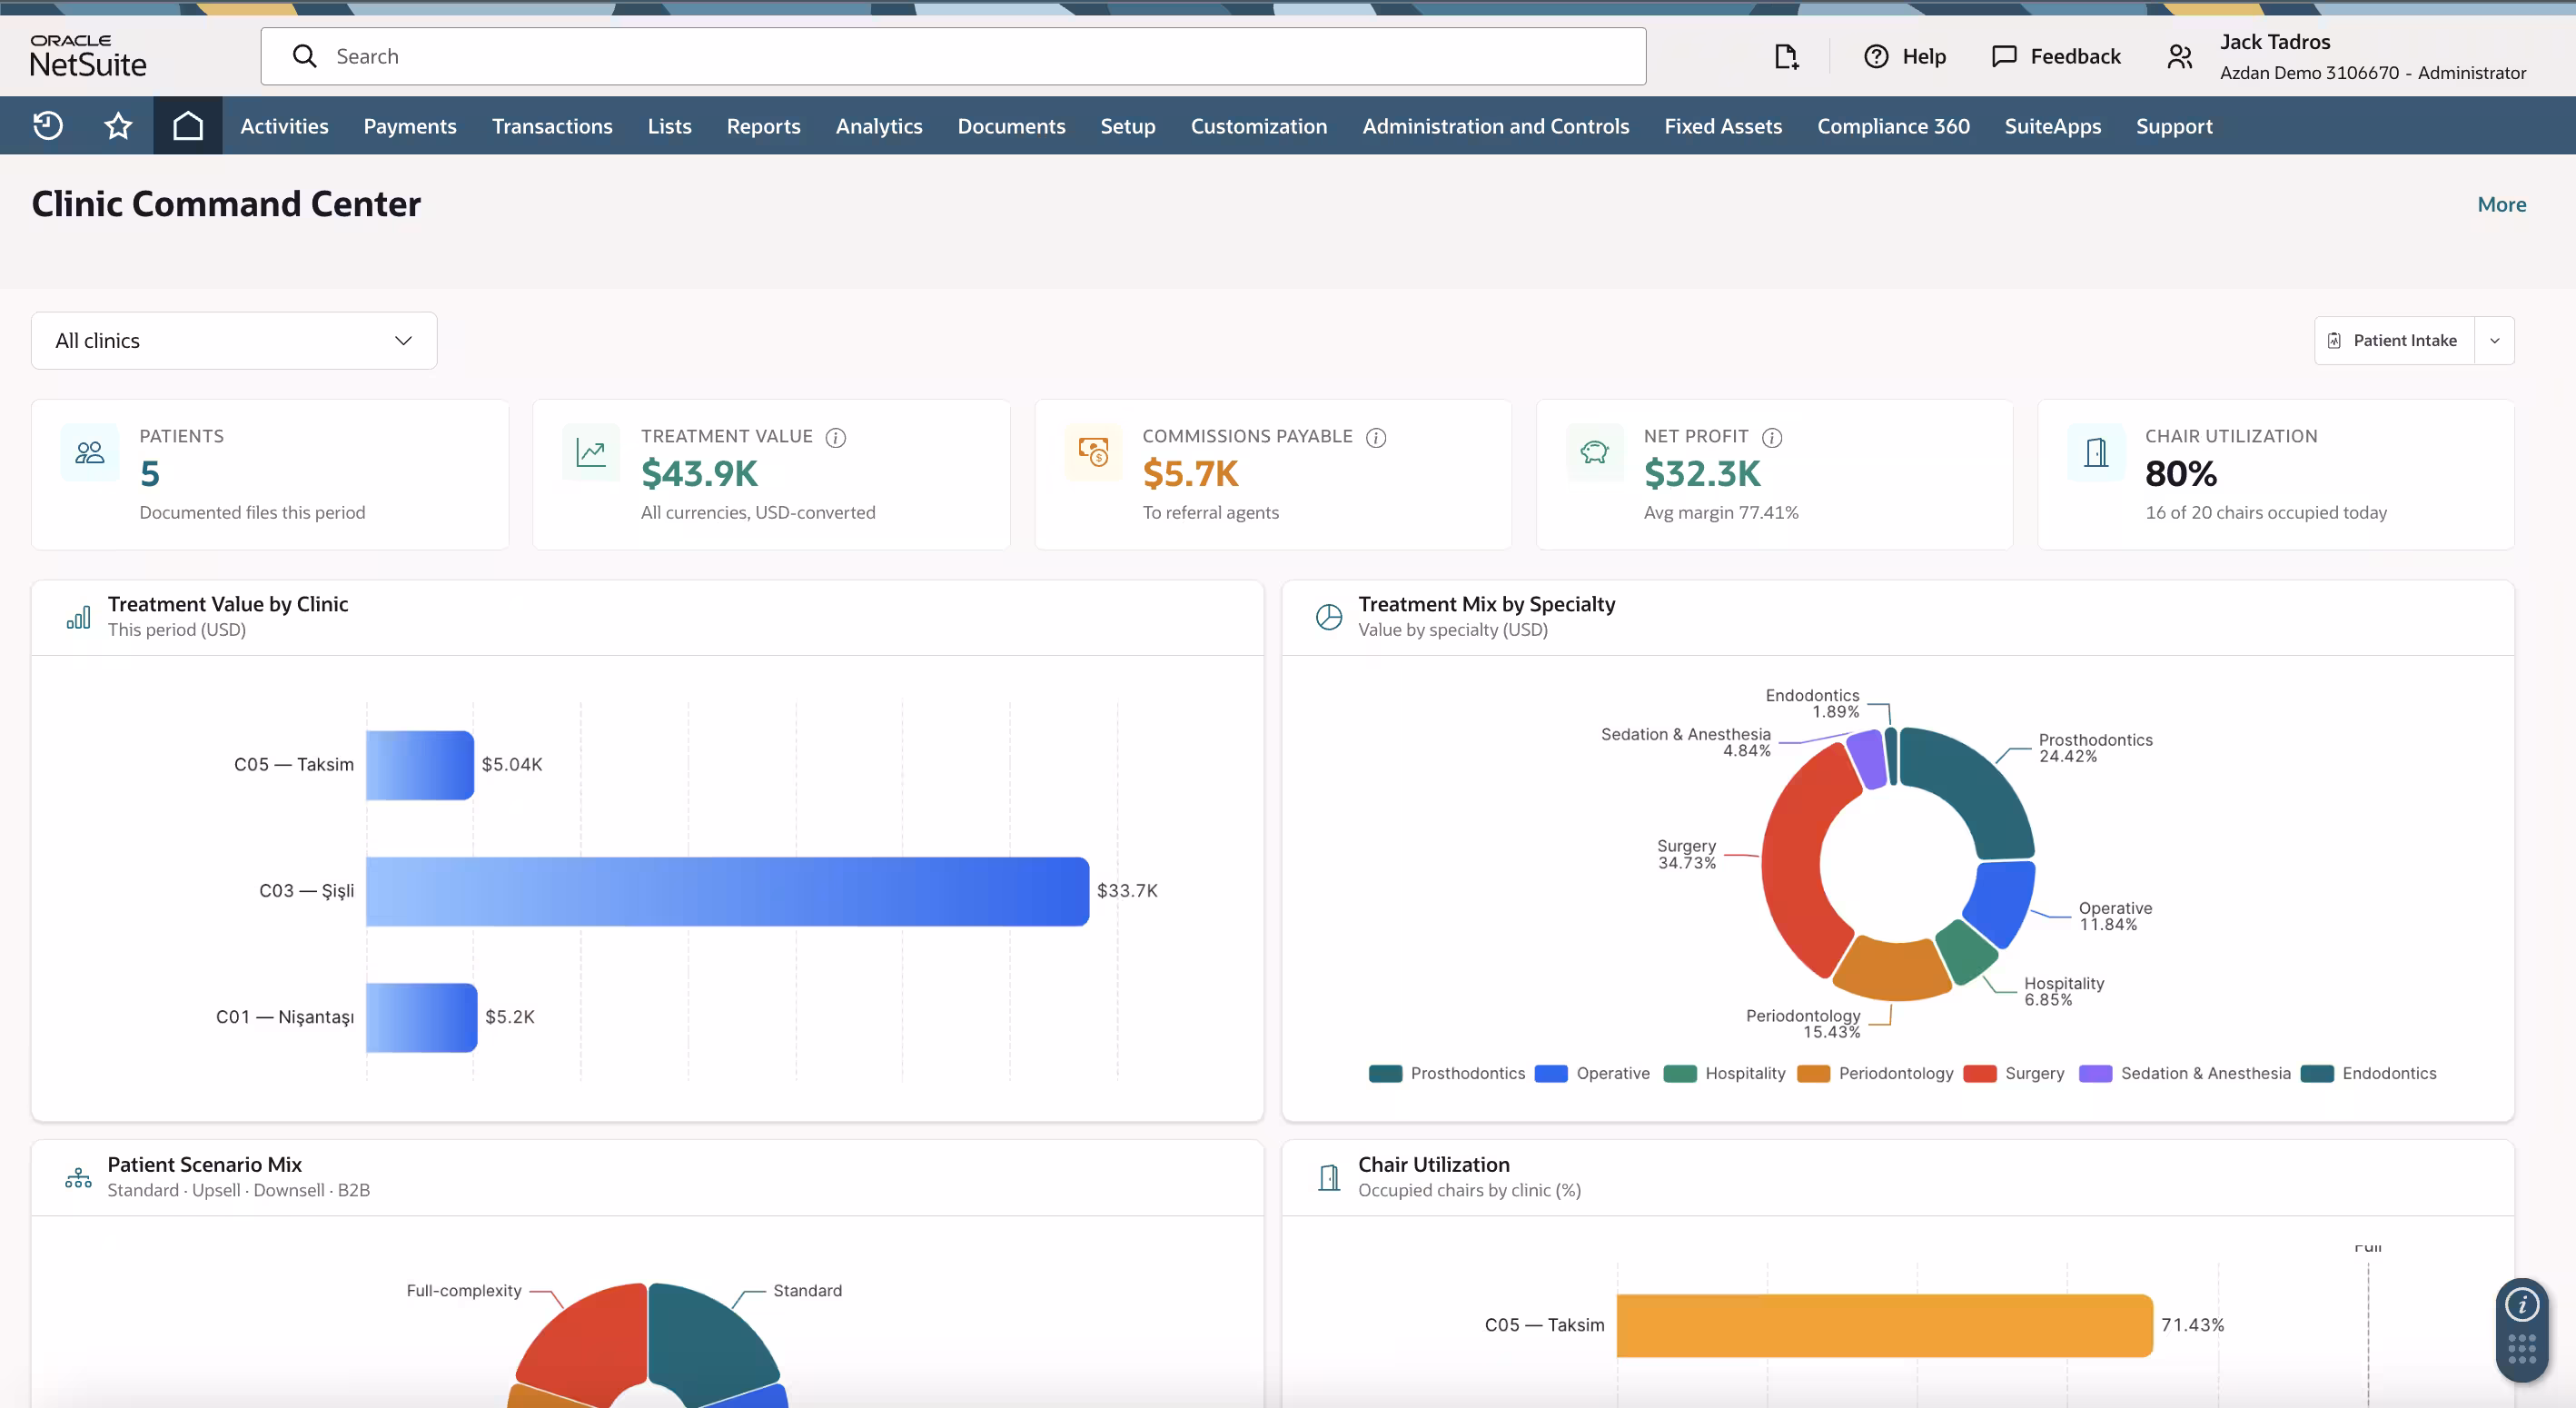Viewport: 2576px width, 1408px height.
Task: Open the Patient Intake dropdown arrow
Action: pyautogui.click(x=2495, y=341)
